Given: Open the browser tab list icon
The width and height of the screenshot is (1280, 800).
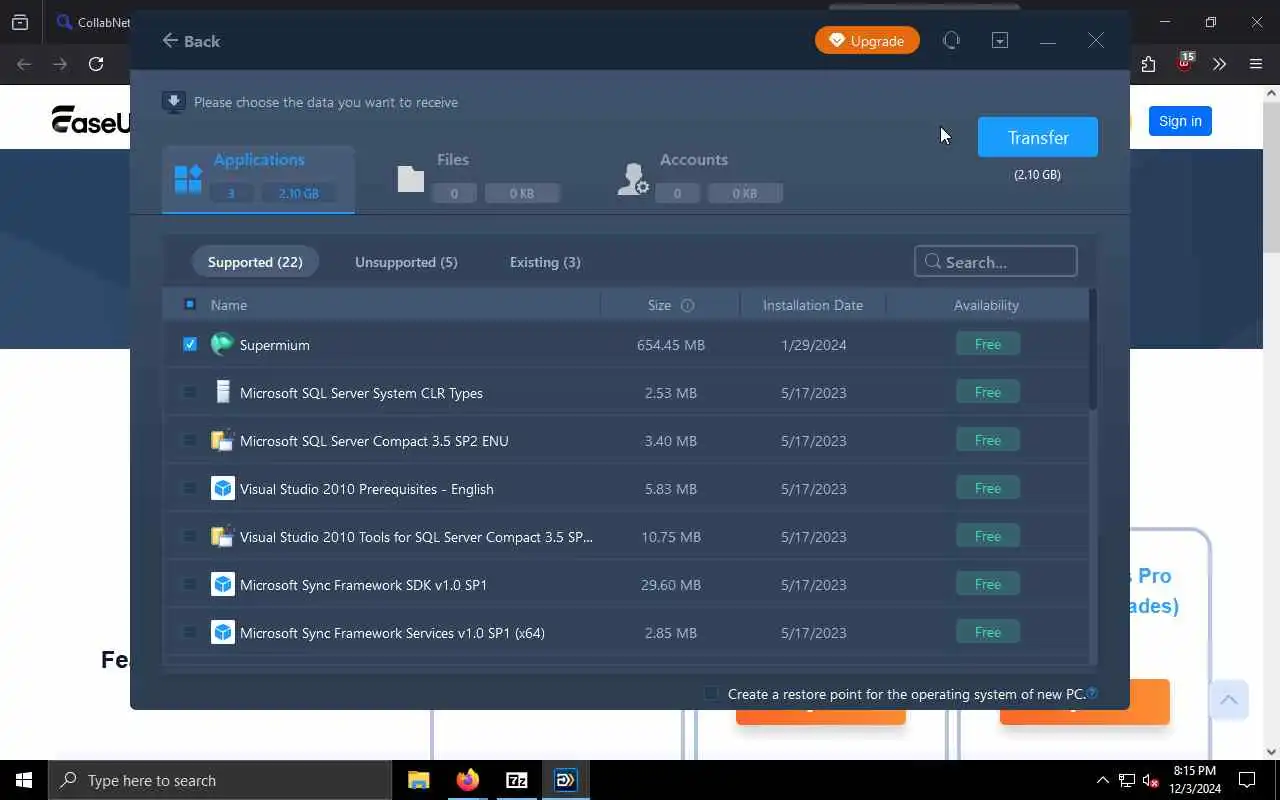Looking at the screenshot, I should point(20,22).
